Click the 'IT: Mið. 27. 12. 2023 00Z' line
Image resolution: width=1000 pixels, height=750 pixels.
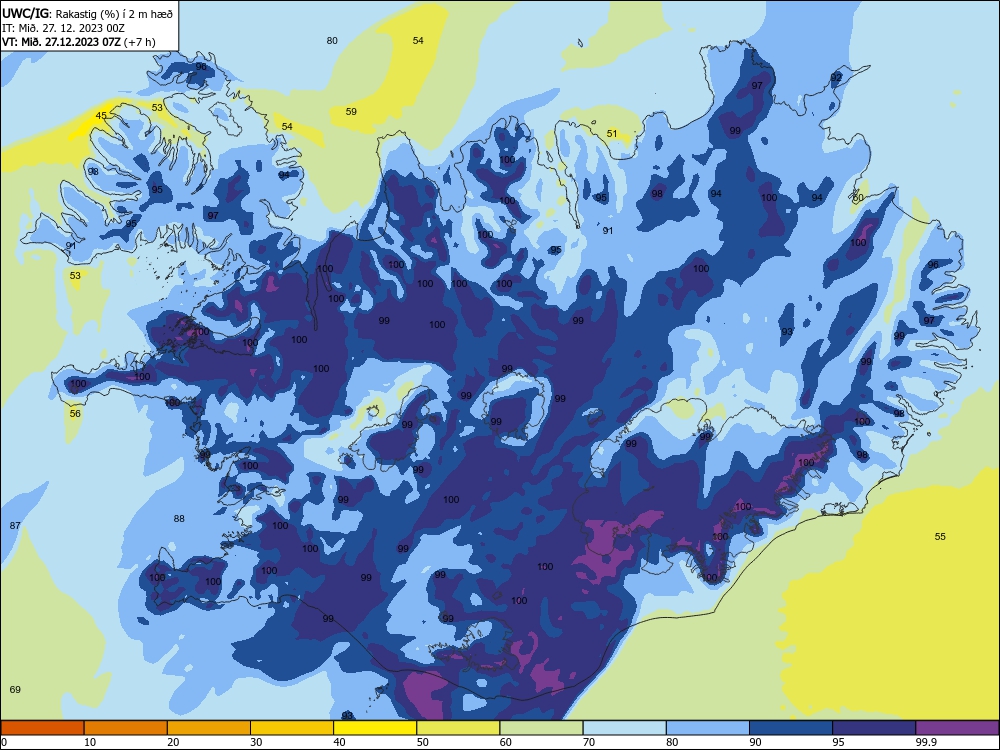point(63,28)
